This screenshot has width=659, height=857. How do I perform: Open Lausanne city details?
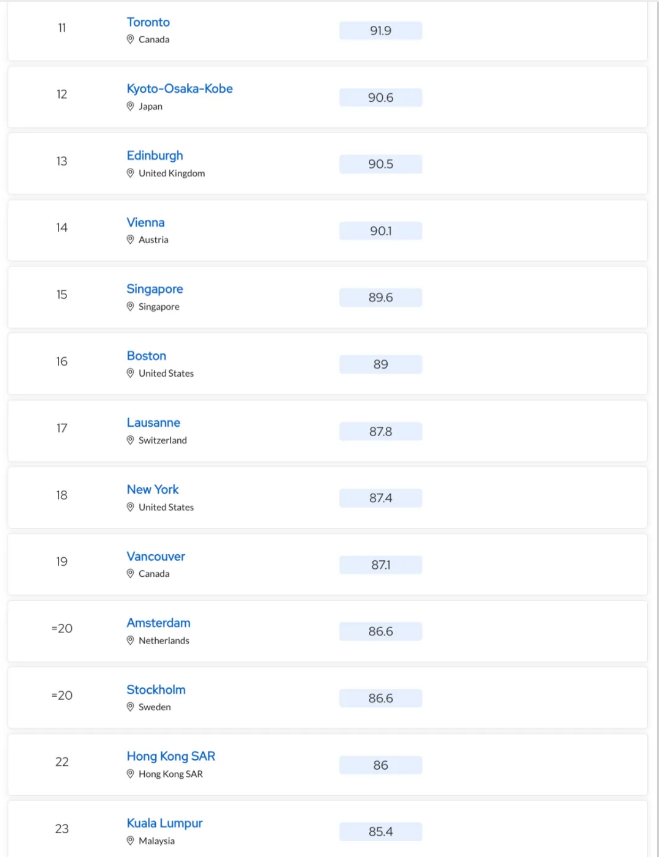tap(154, 422)
